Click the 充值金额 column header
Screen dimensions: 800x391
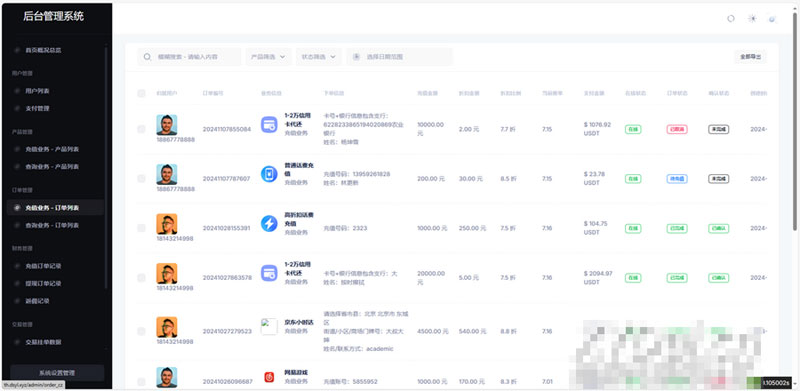point(428,93)
